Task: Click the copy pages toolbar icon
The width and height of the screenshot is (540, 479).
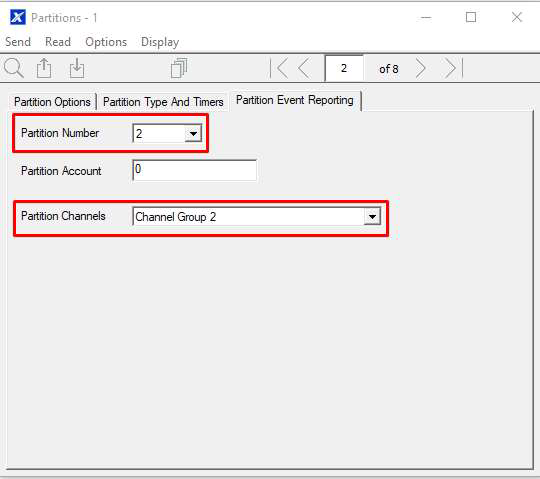Action: click(179, 68)
